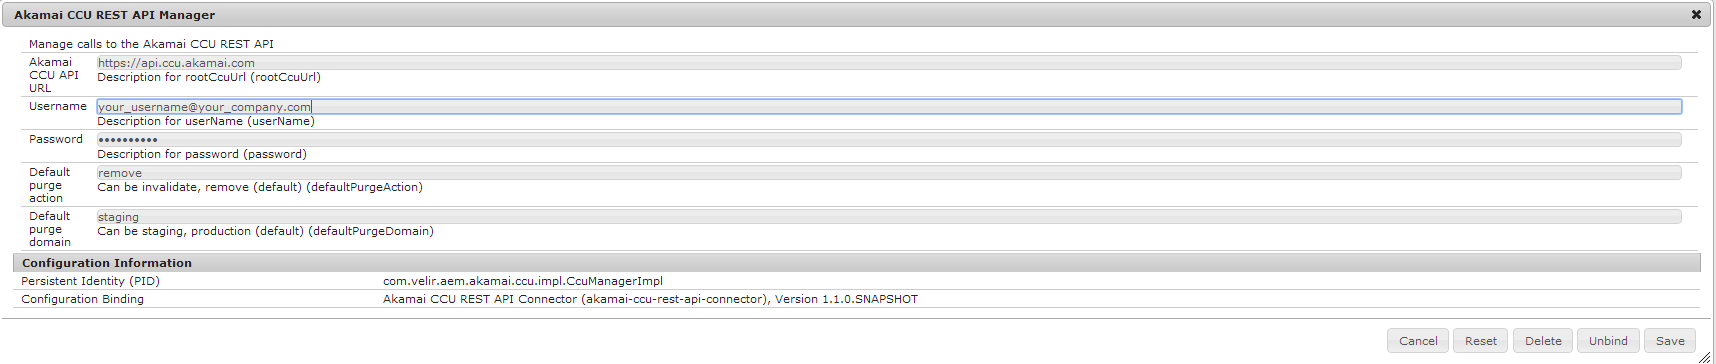Select the Password input field
Viewport: 1716px width, 364px height.
coord(889,140)
